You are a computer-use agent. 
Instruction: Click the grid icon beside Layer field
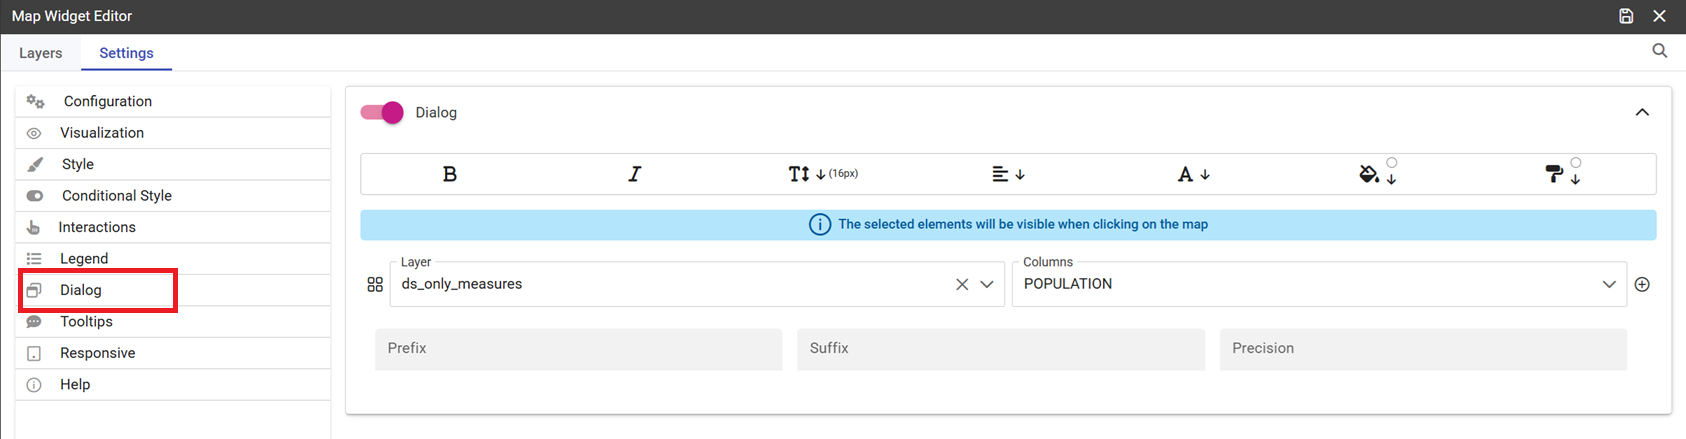click(x=375, y=285)
